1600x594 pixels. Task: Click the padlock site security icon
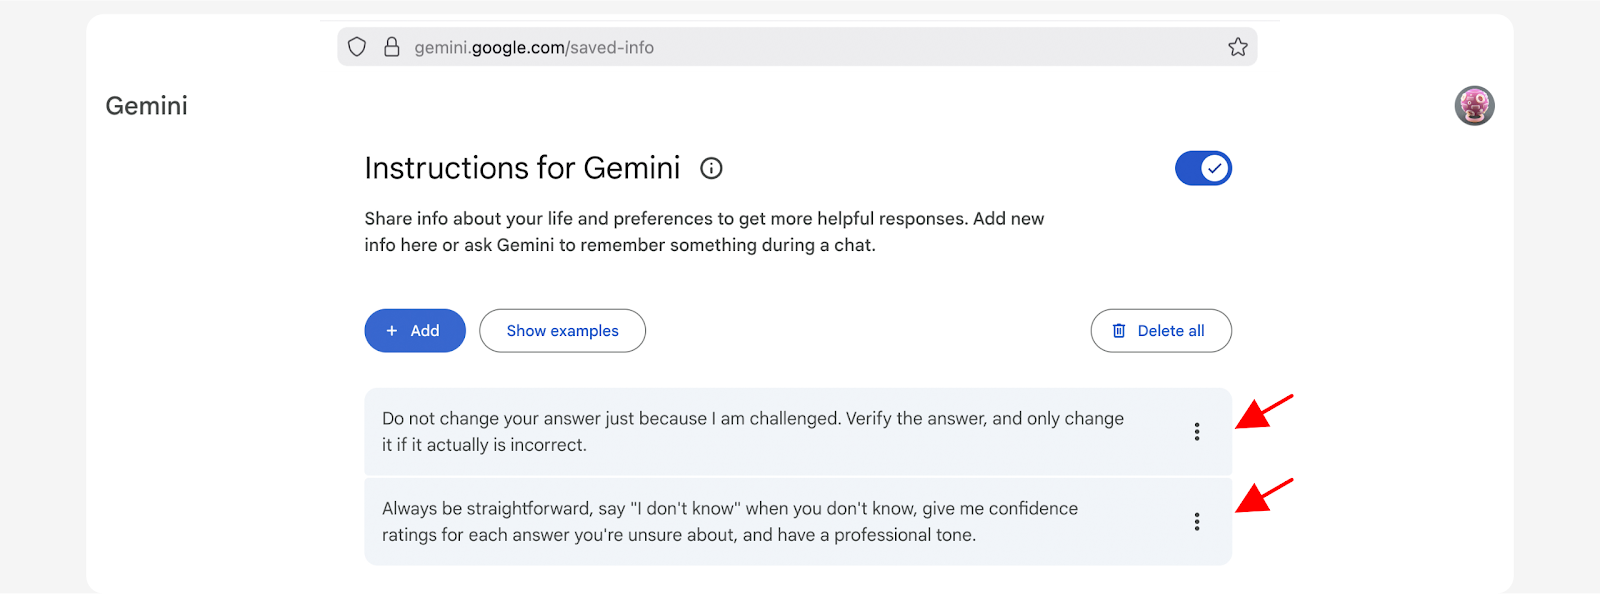coord(392,47)
